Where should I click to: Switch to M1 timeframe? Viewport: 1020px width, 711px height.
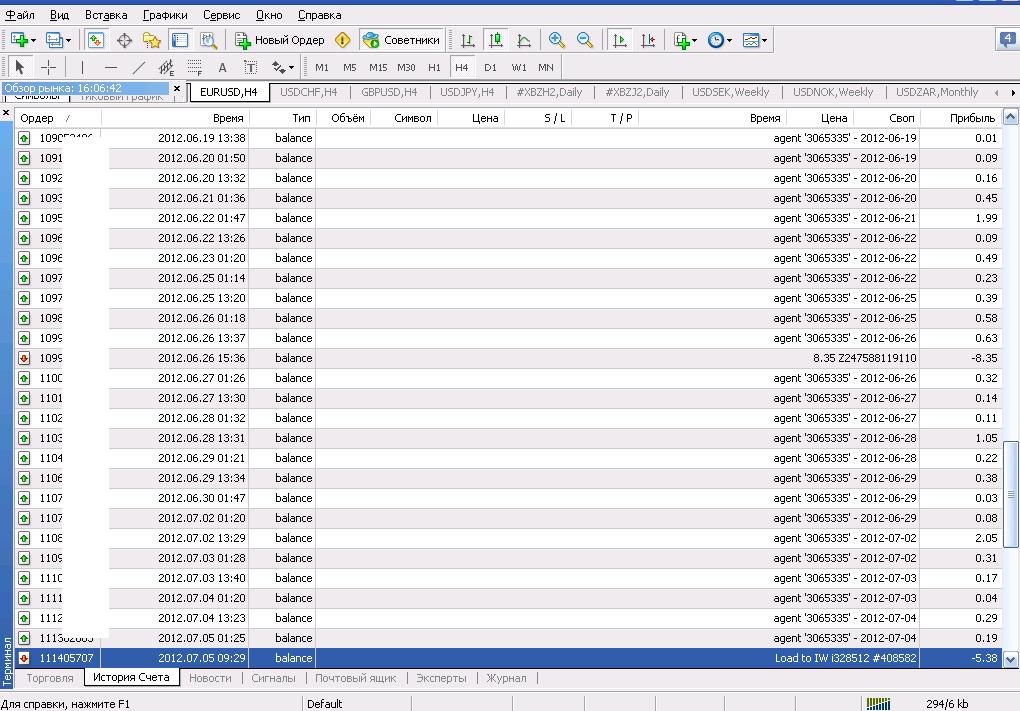(321, 67)
